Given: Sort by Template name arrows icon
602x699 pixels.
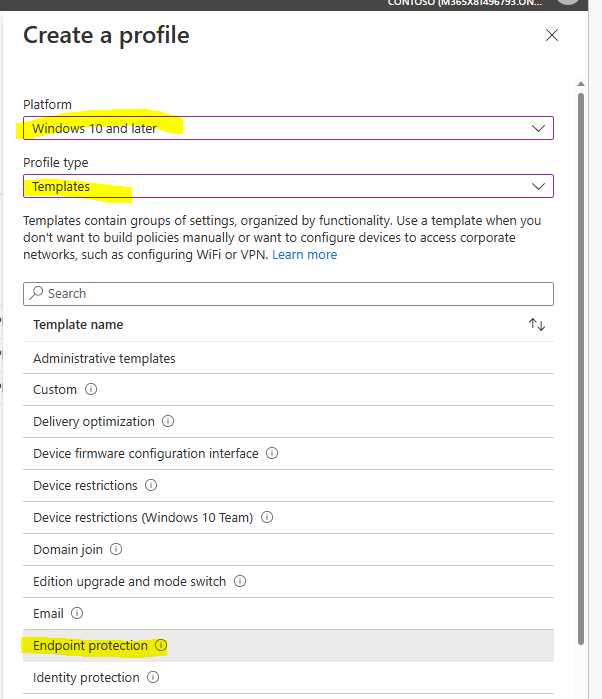Looking at the screenshot, I should (537, 325).
